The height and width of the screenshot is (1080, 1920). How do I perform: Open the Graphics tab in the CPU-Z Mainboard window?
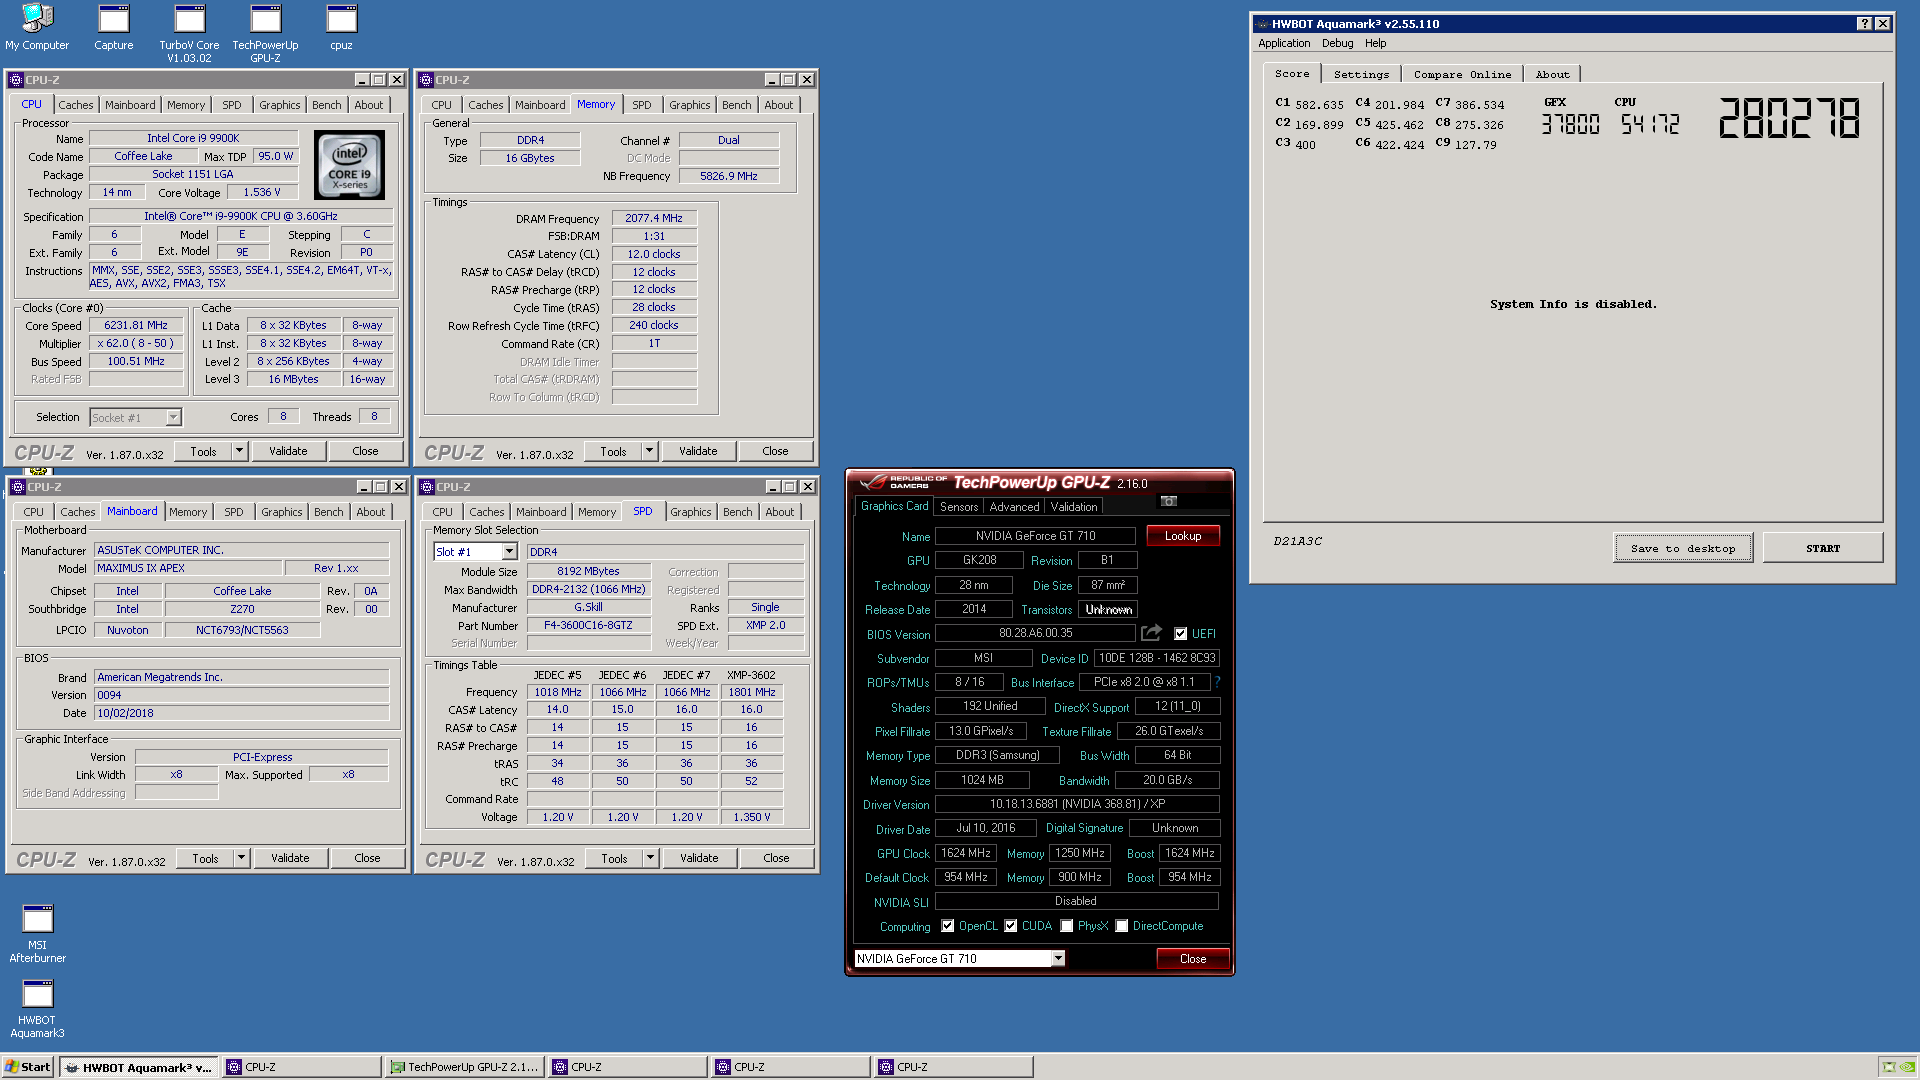click(x=282, y=512)
